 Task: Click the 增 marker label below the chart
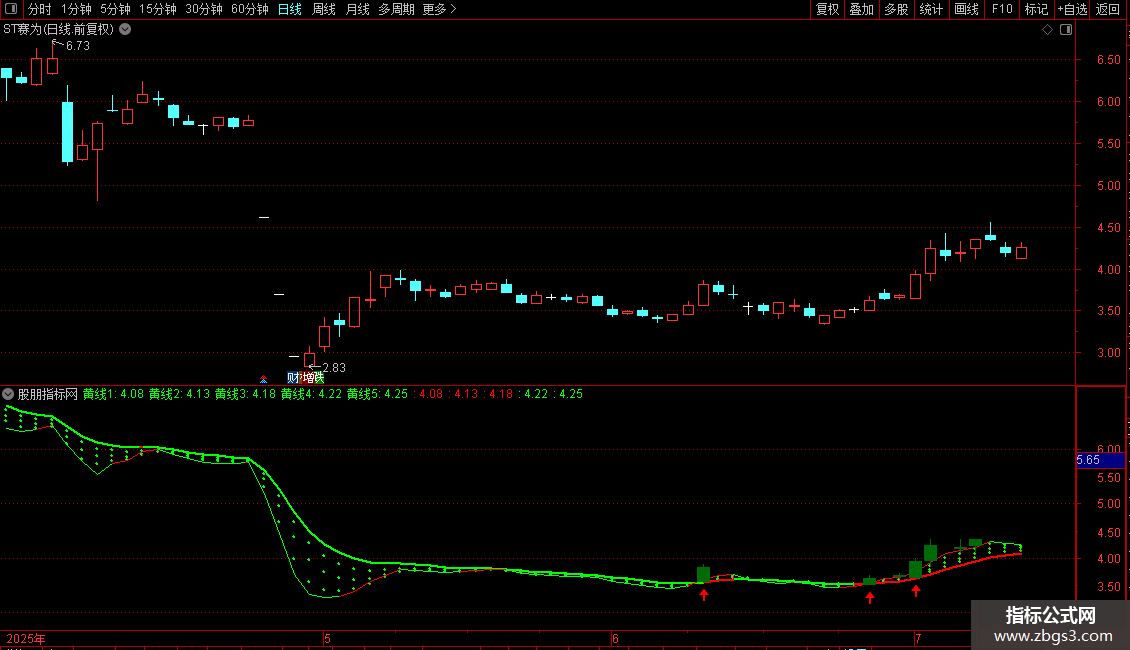(x=308, y=378)
